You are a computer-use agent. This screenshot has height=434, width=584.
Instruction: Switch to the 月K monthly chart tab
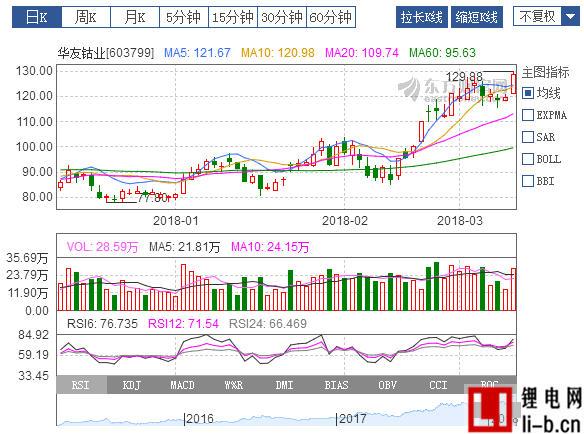point(135,17)
